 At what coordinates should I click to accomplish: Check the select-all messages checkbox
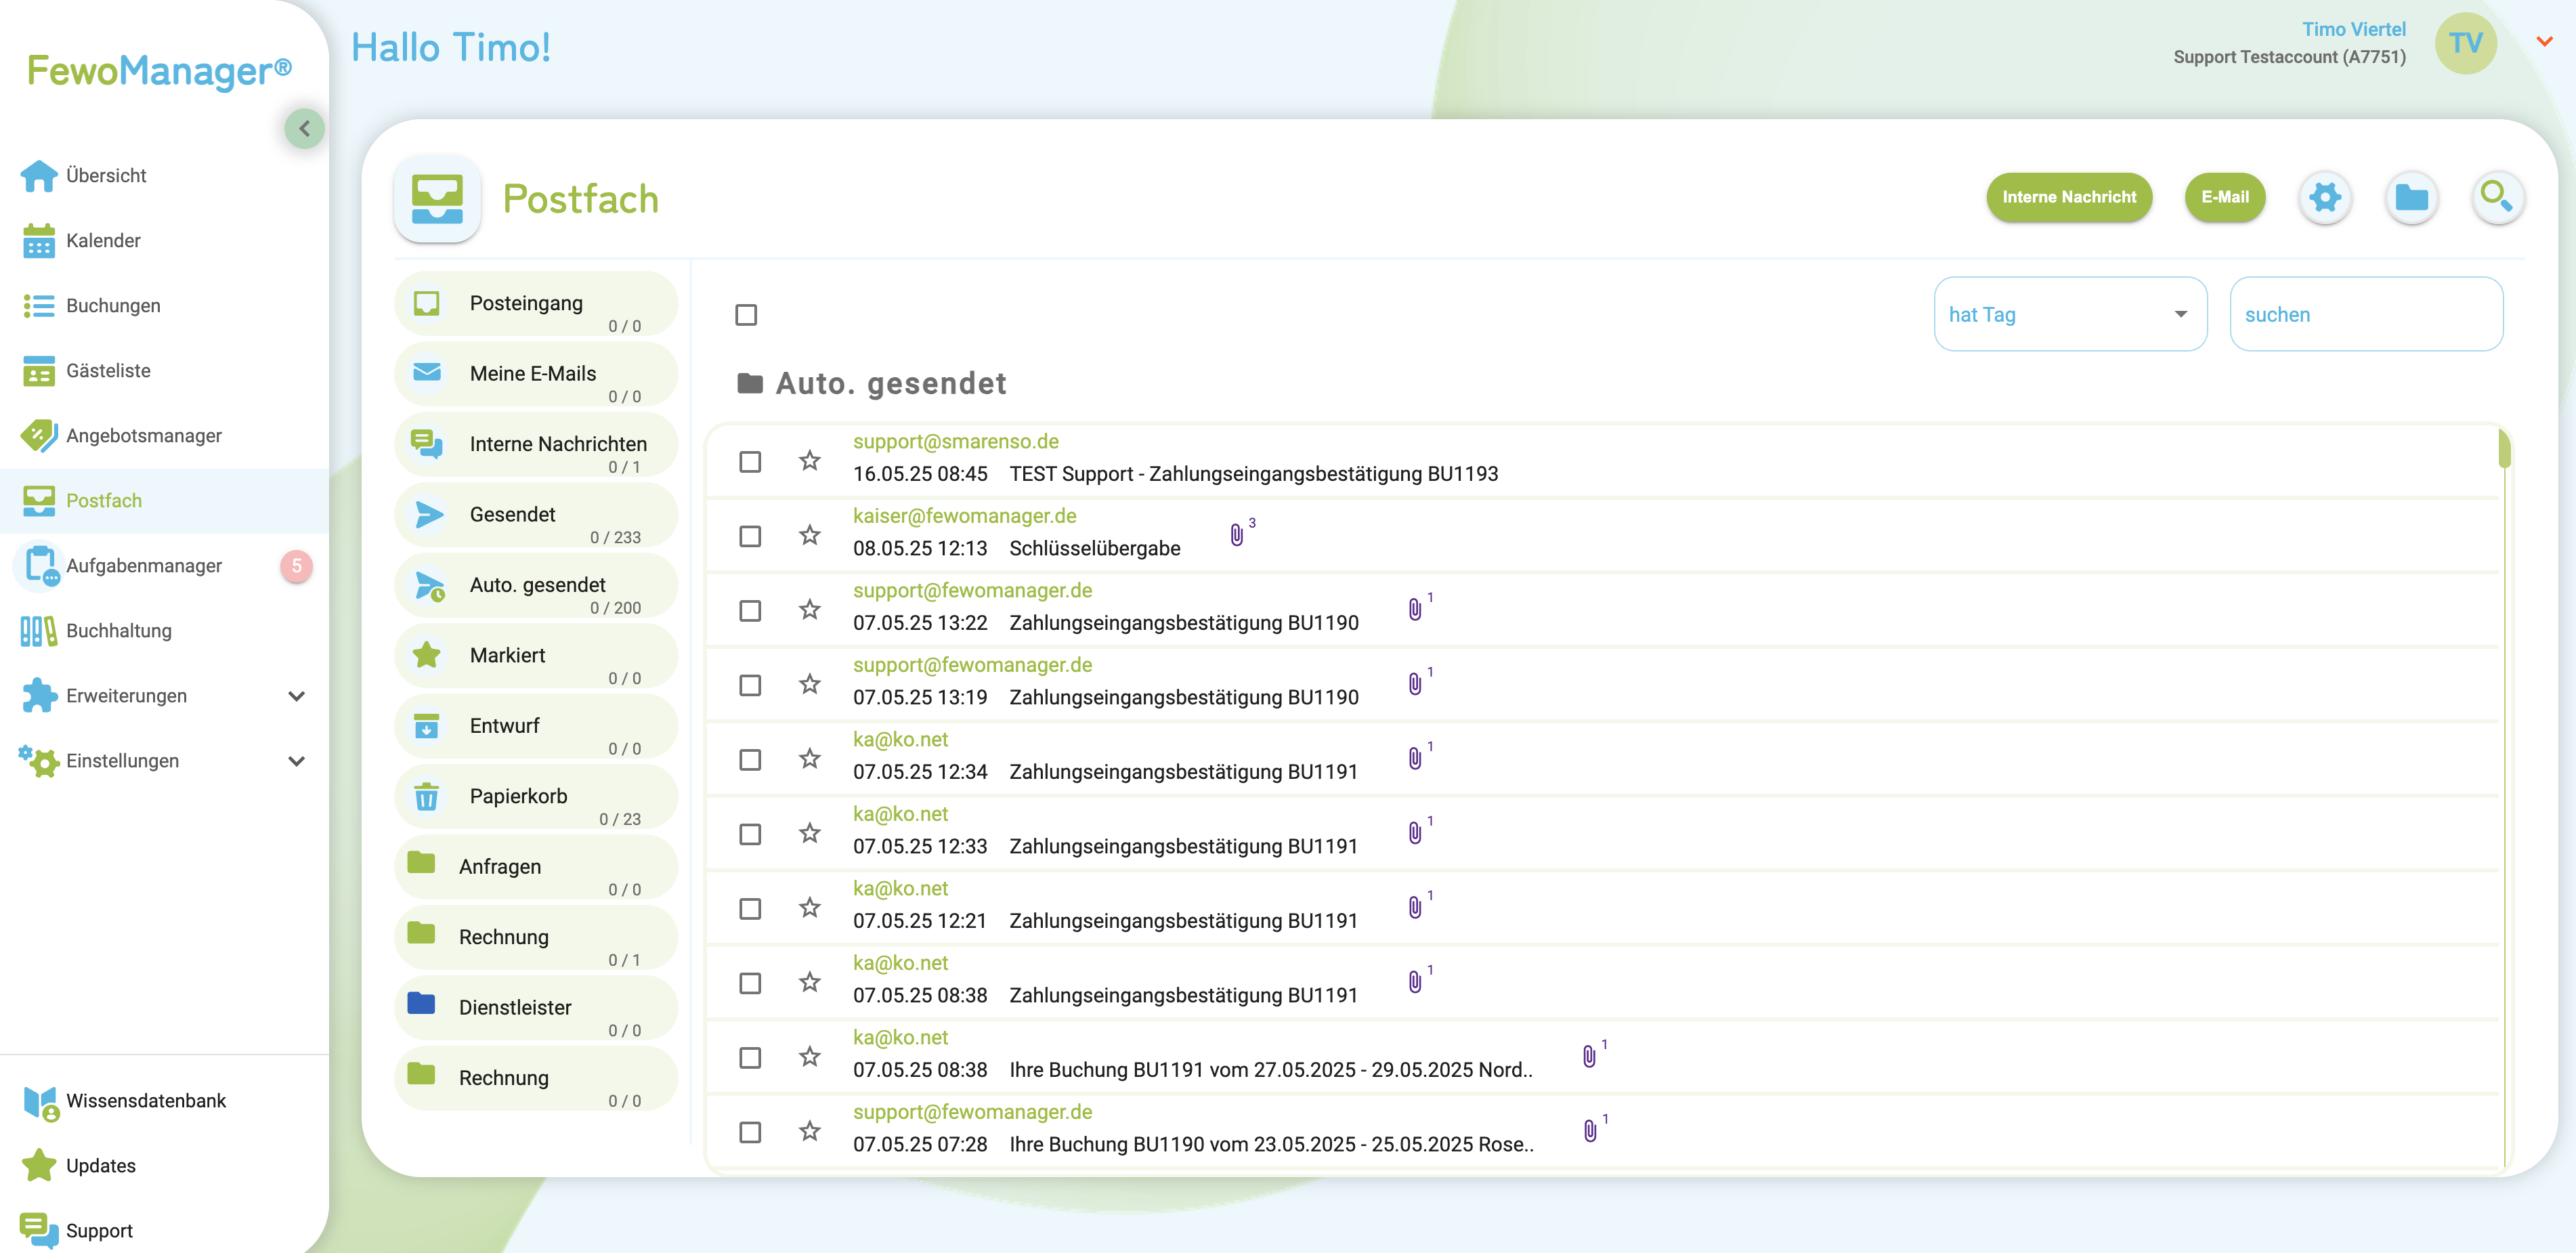[x=747, y=314]
